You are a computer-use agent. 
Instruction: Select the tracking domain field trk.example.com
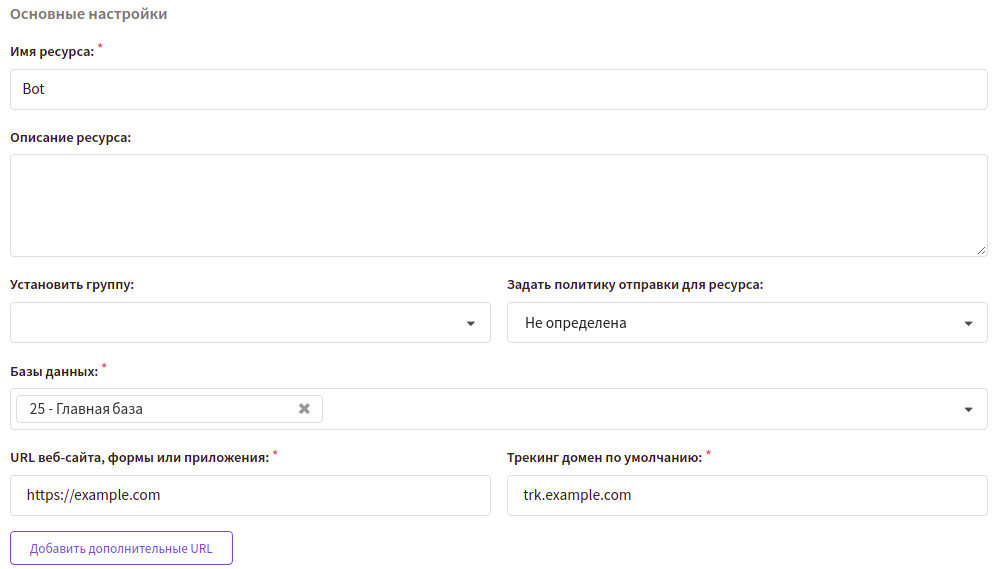[746, 495]
